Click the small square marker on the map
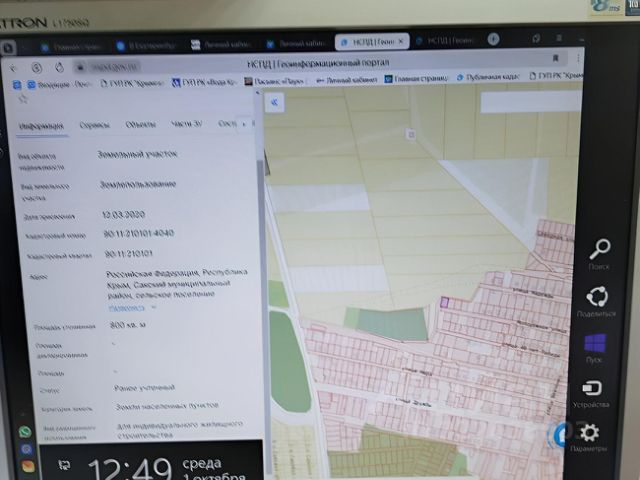 (x=411, y=134)
